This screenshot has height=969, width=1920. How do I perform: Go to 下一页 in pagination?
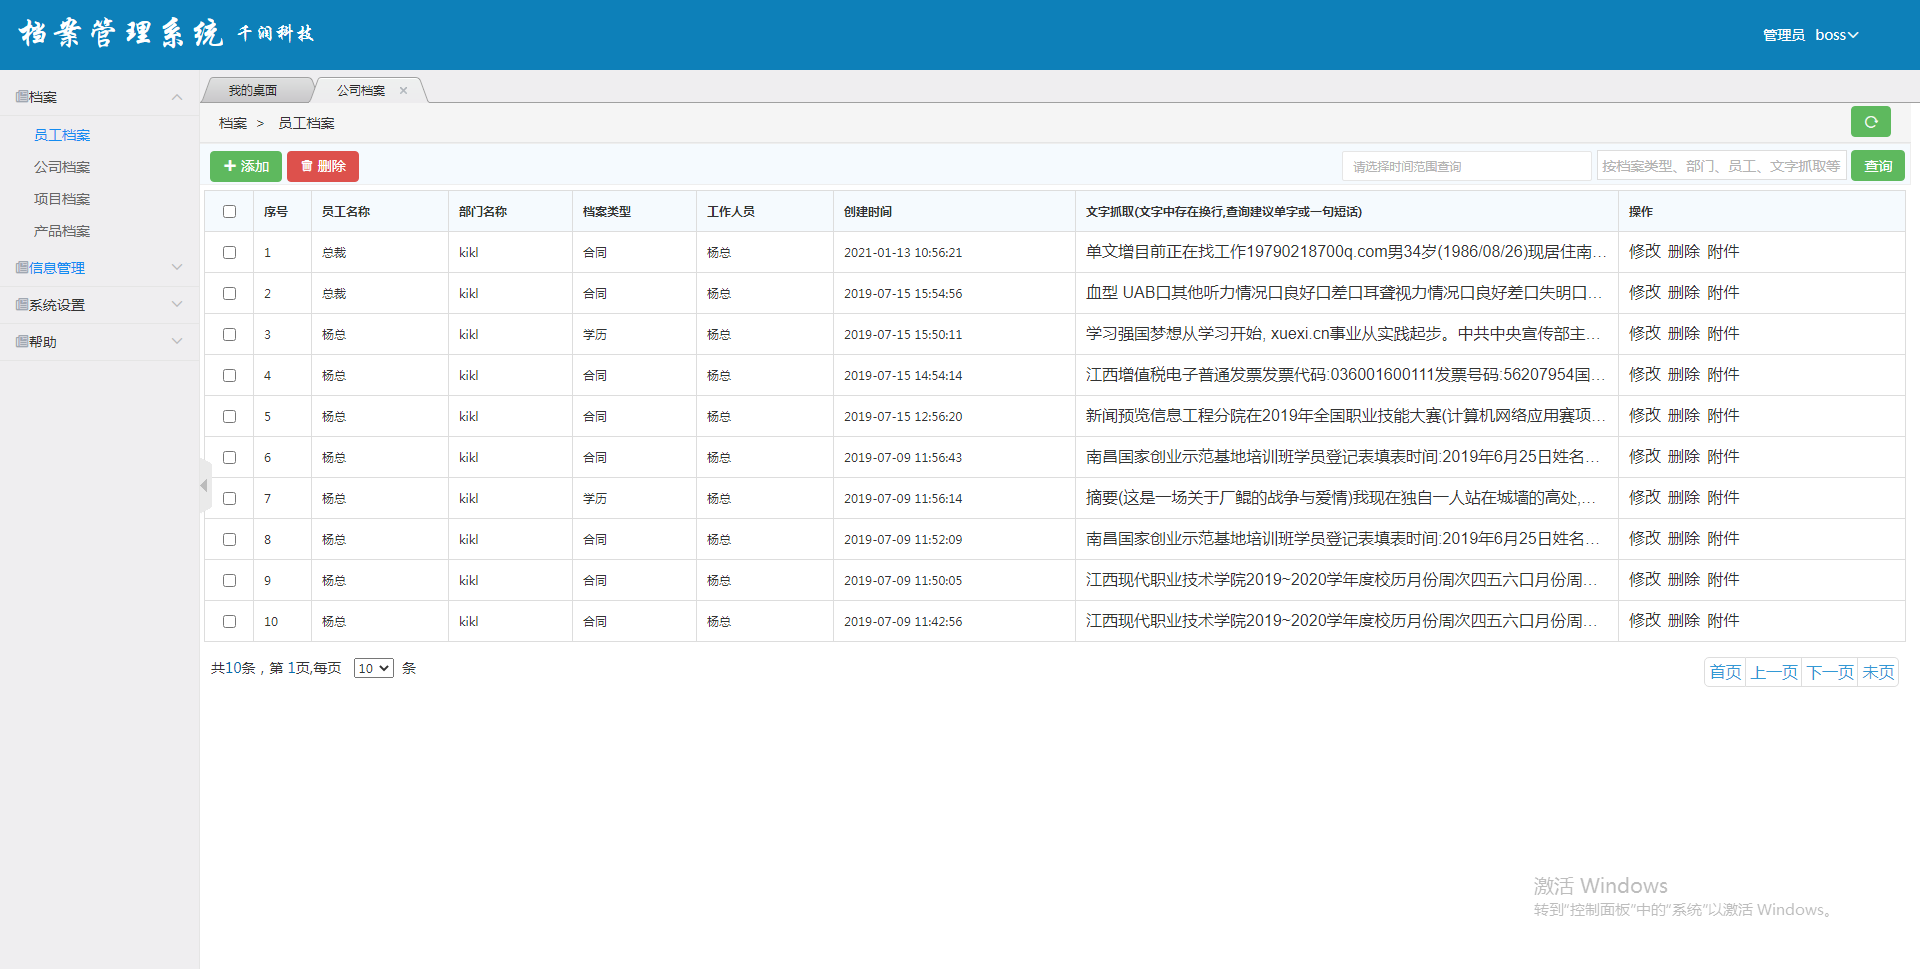pos(1830,673)
